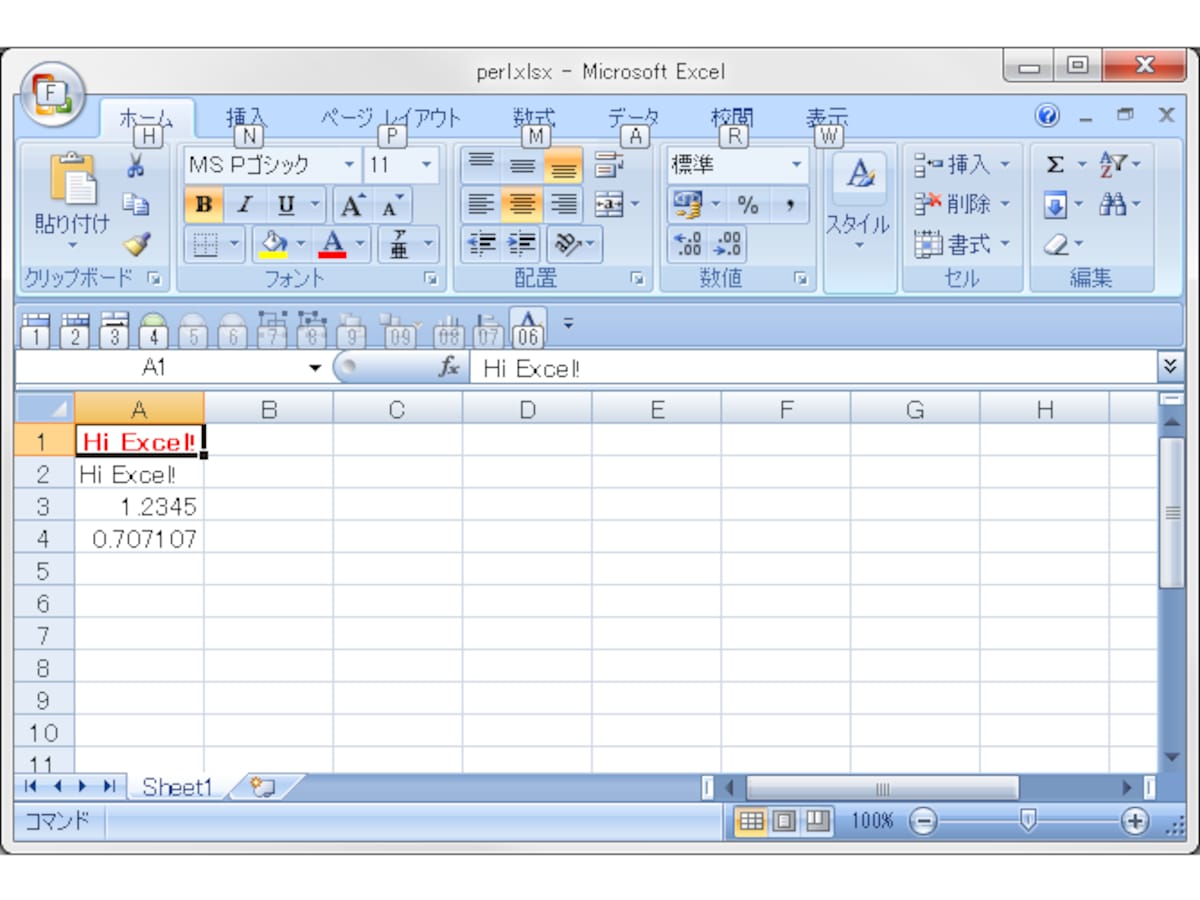Open the MS Pゴシック font name dropdown
Viewport: 1200px width, 900px height.
[x=349, y=165]
